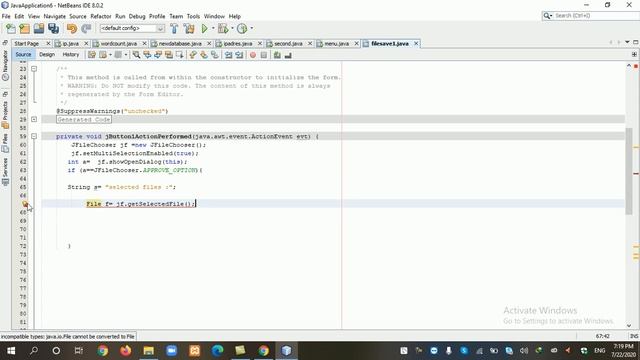Toggle Highlight Search icon in editor toolbar

pyautogui.click(x=169, y=55)
